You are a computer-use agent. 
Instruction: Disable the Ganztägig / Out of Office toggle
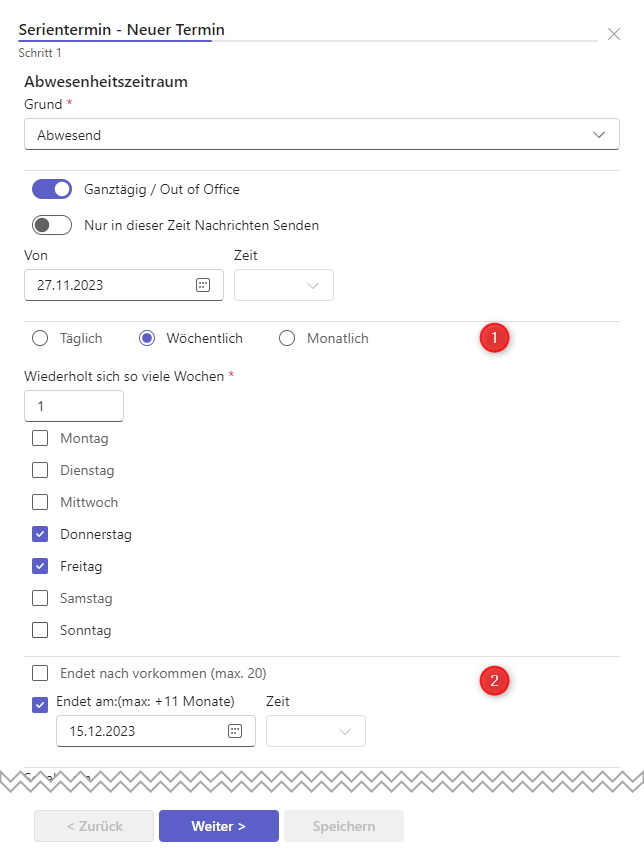click(52, 189)
